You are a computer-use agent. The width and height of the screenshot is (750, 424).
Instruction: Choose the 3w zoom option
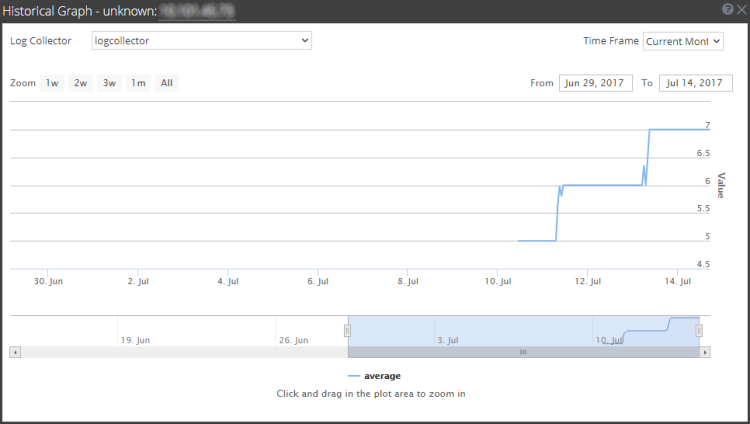109,83
